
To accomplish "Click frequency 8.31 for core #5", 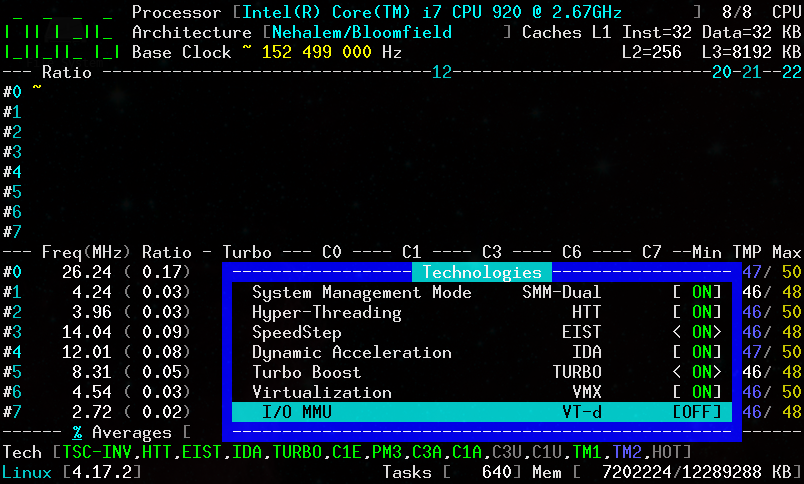I will pos(92,372).
